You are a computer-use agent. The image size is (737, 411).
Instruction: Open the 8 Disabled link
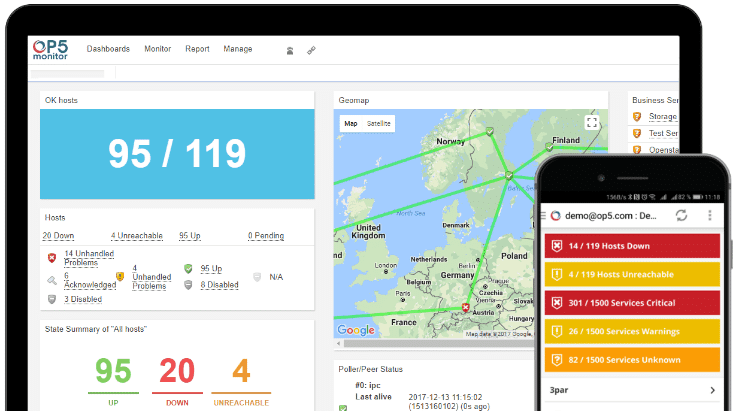(220, 285)
